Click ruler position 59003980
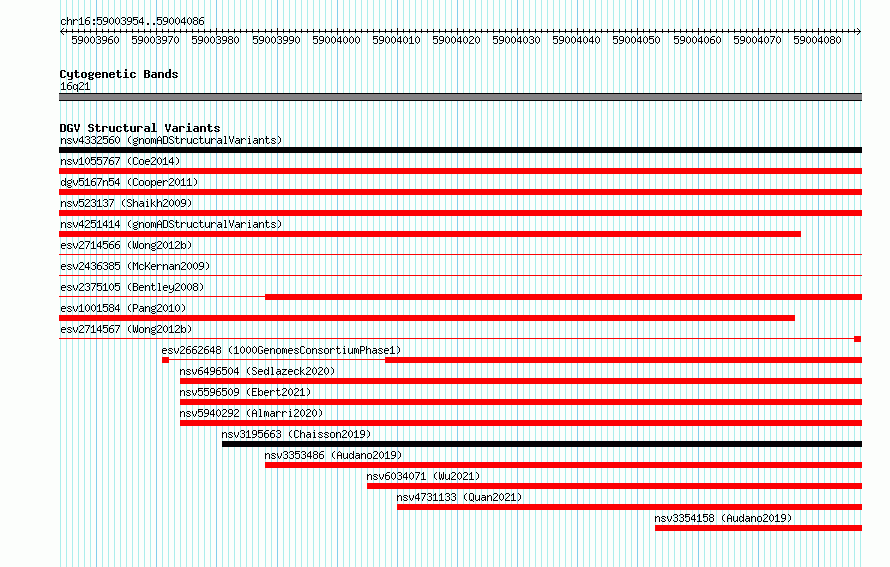Screen dimensions: 890x567 tap(216, 40)
